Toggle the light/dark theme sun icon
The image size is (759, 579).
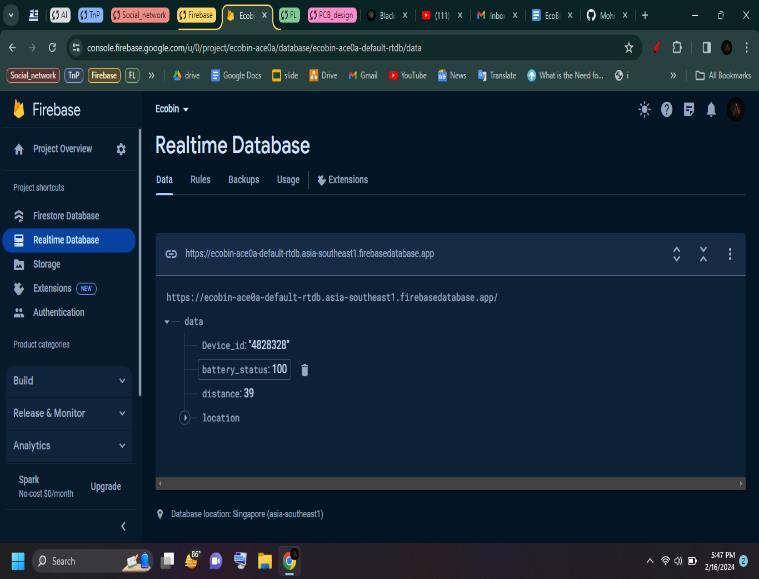coord(644,109)
